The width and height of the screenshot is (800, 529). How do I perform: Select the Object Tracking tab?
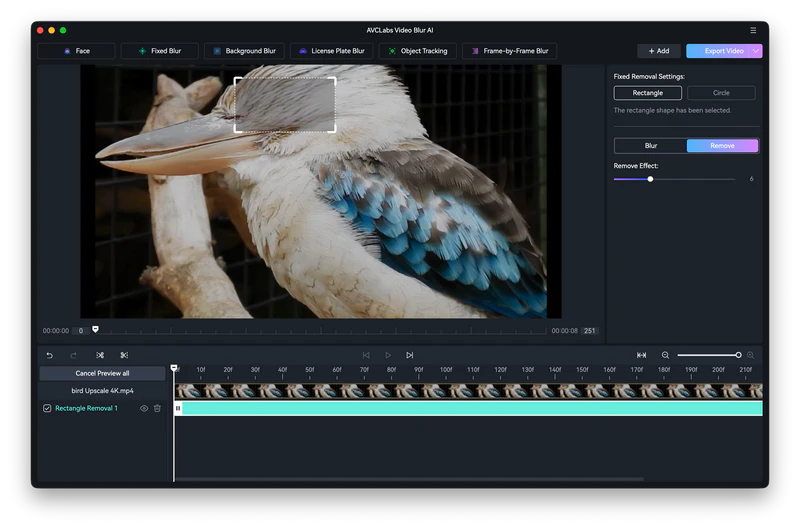[x=417, y=51]
